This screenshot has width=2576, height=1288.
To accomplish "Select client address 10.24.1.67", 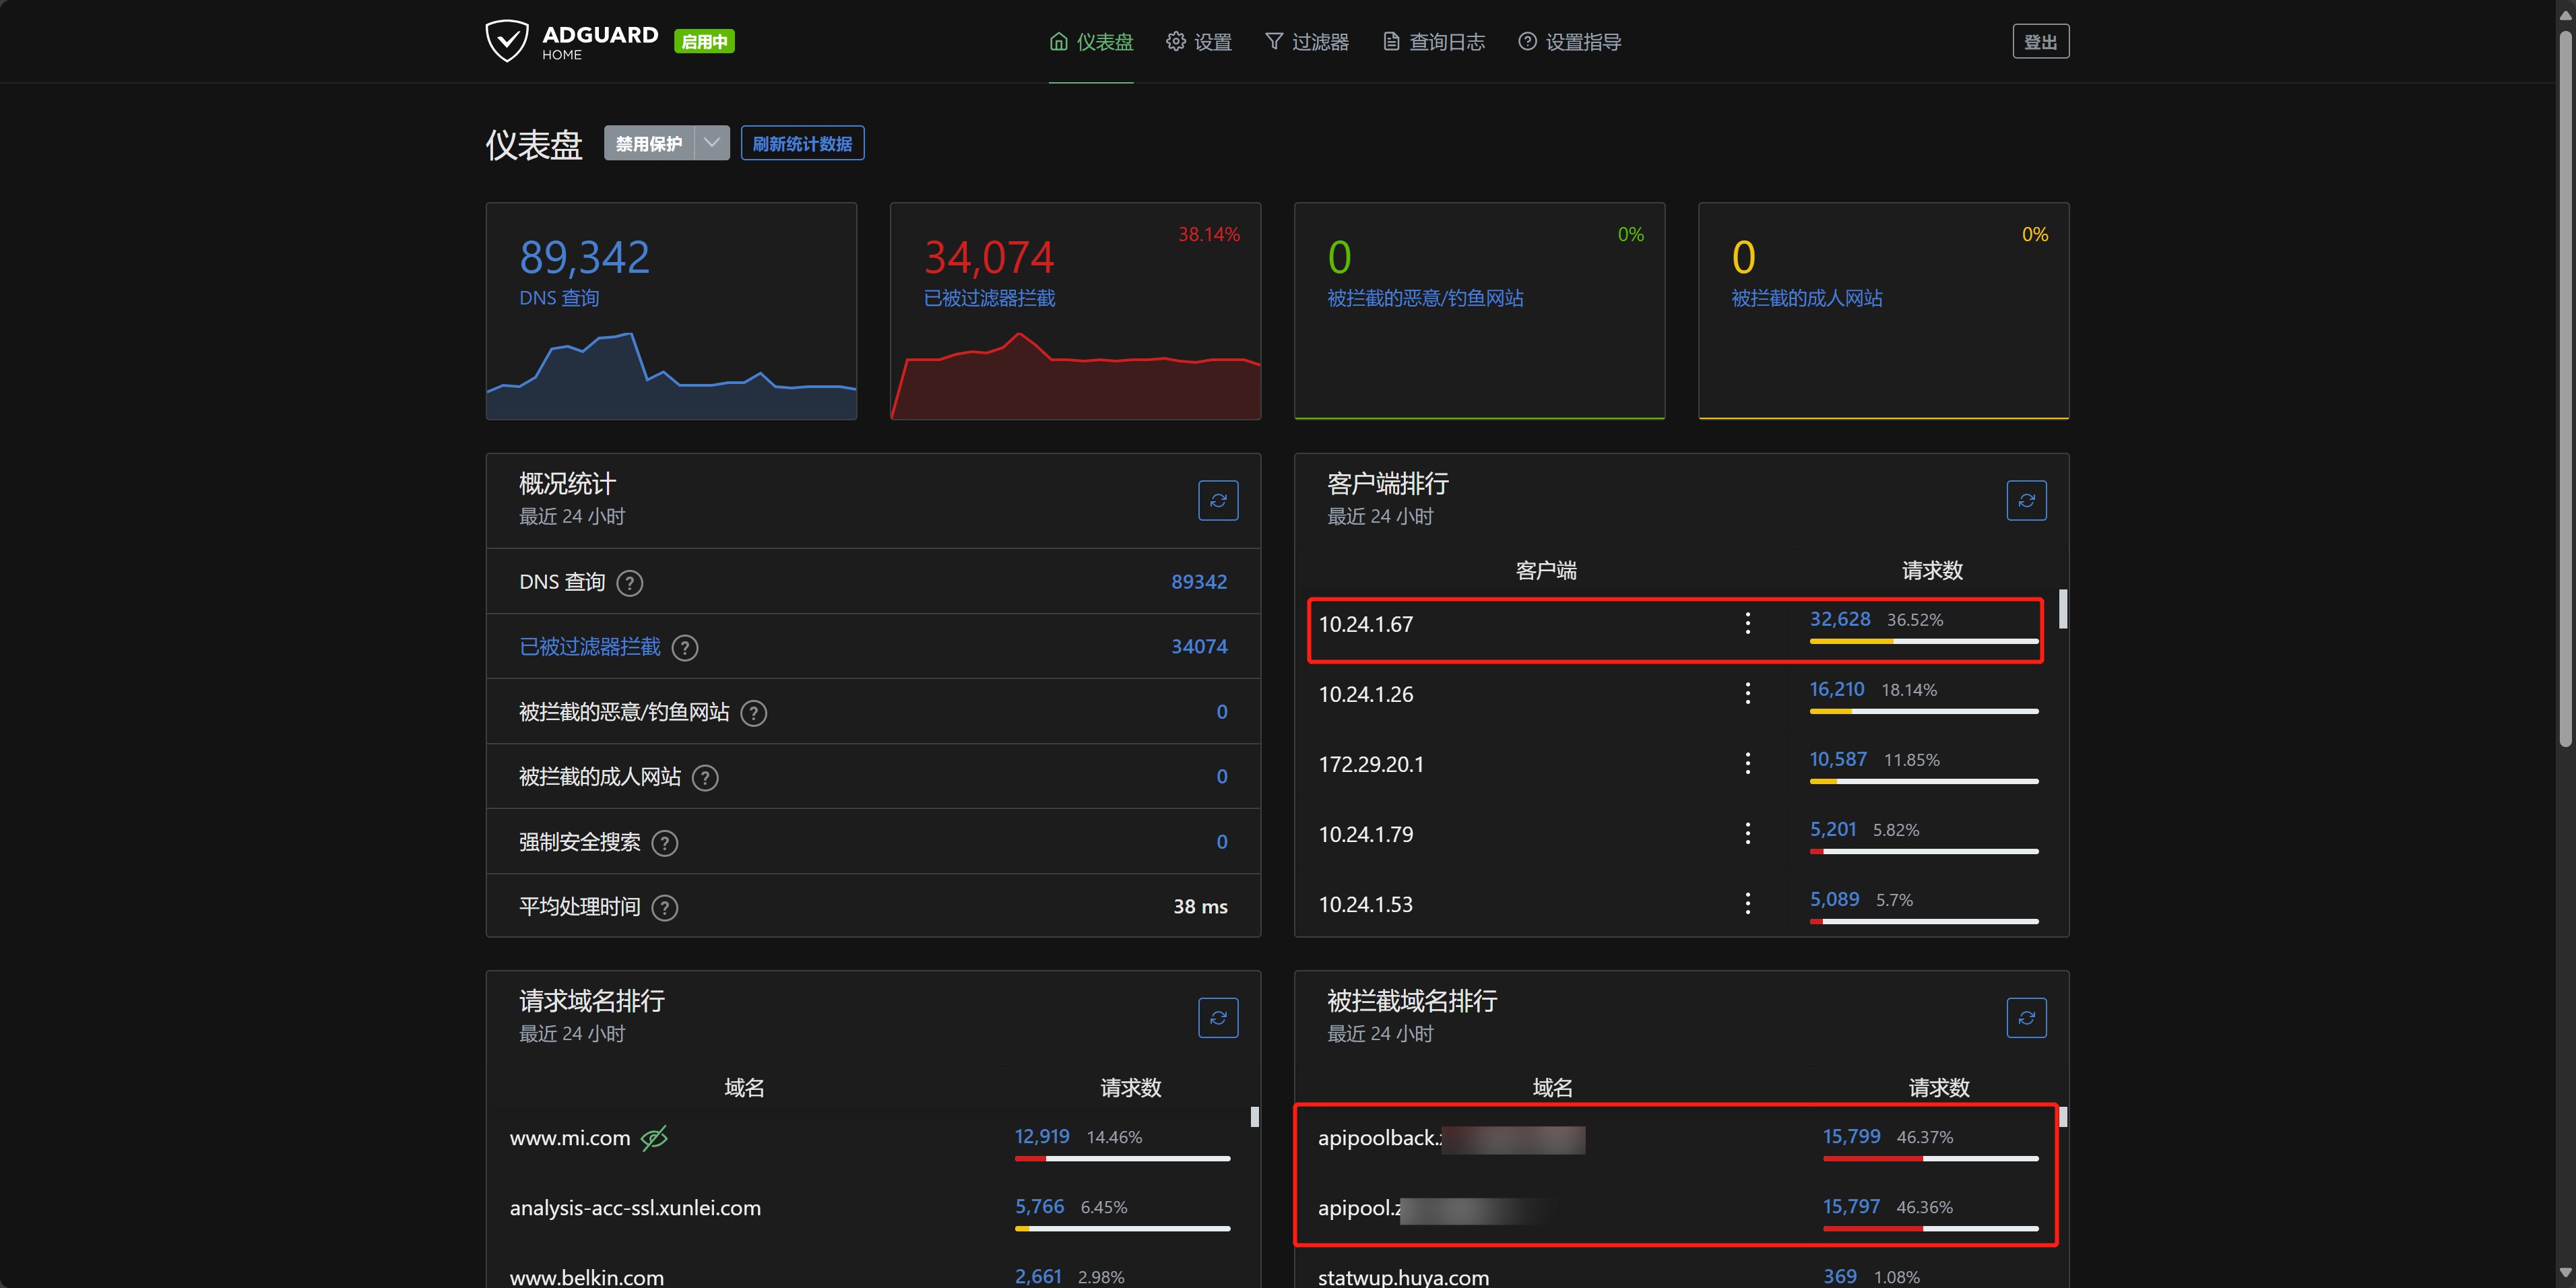I will pos(1365,624).
